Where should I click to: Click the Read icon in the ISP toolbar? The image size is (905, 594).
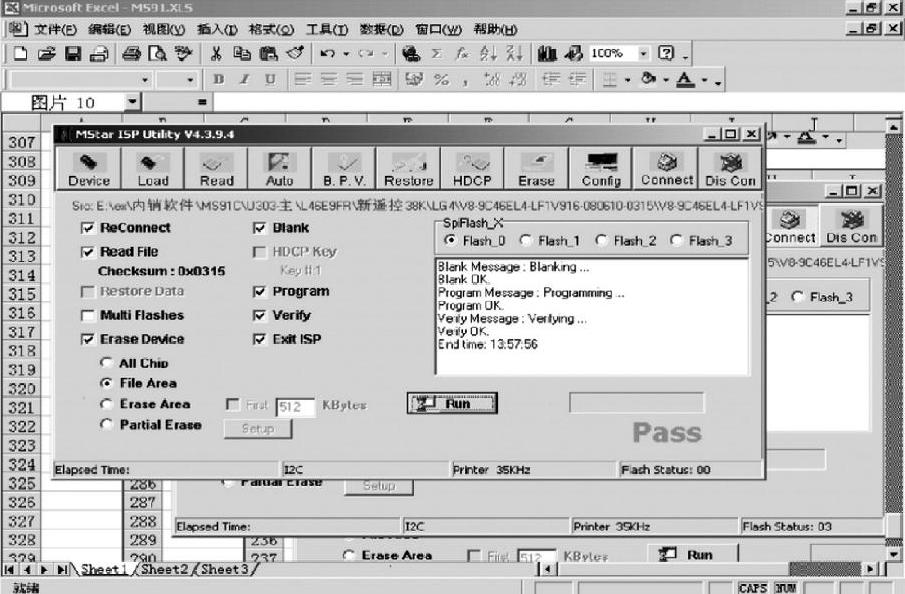[216, 169]
